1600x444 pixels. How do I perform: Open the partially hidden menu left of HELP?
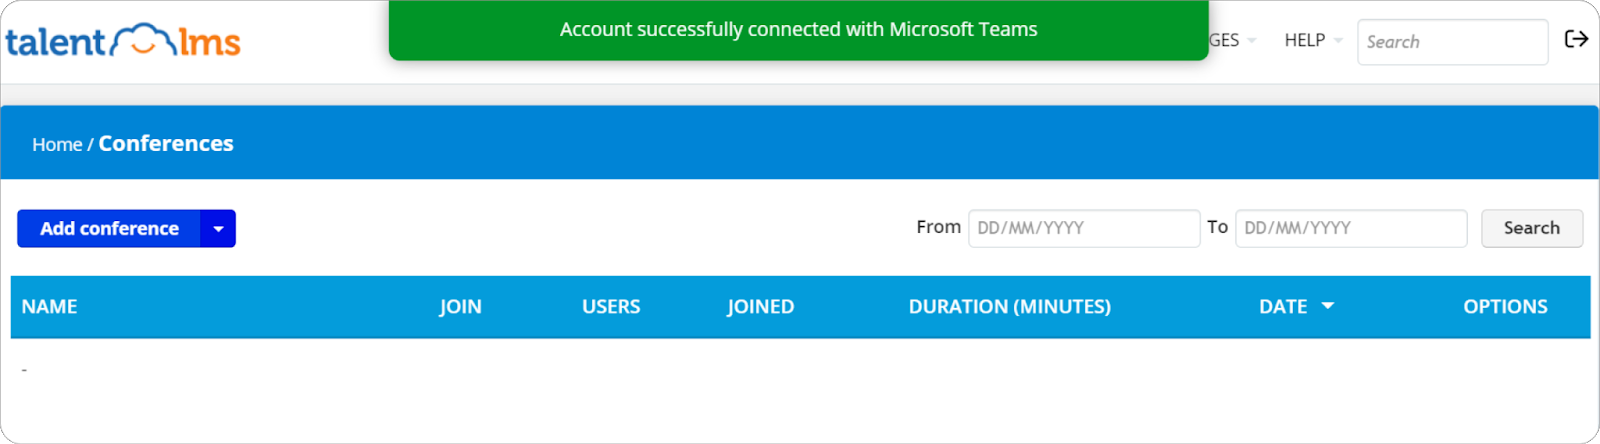1232,40
